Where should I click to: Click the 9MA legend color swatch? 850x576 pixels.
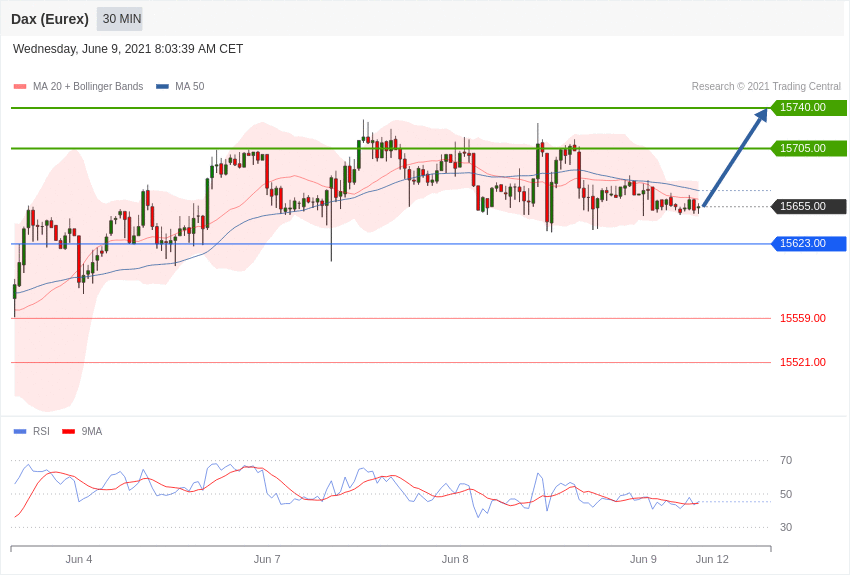point(69,432)
